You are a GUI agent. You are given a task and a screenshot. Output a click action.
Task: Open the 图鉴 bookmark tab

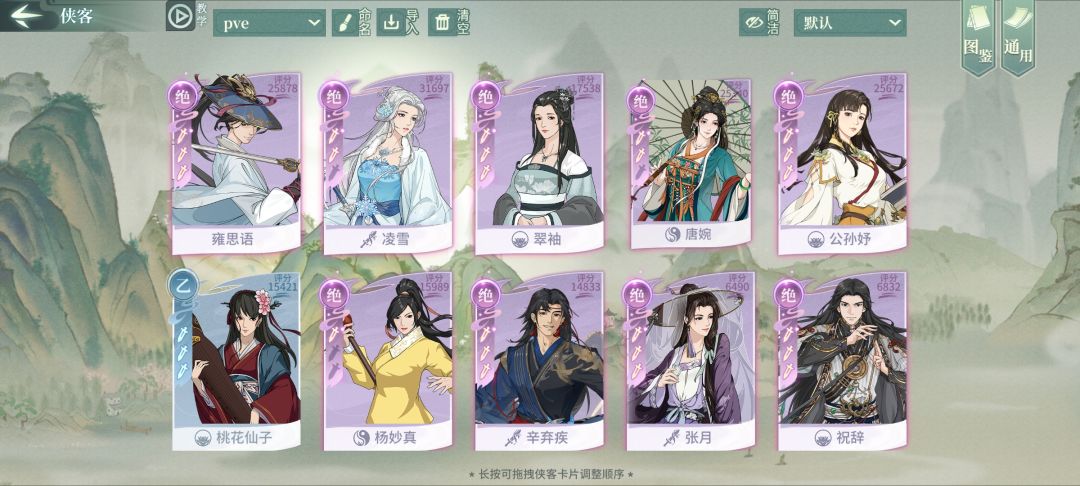click(x=978, y=36)
